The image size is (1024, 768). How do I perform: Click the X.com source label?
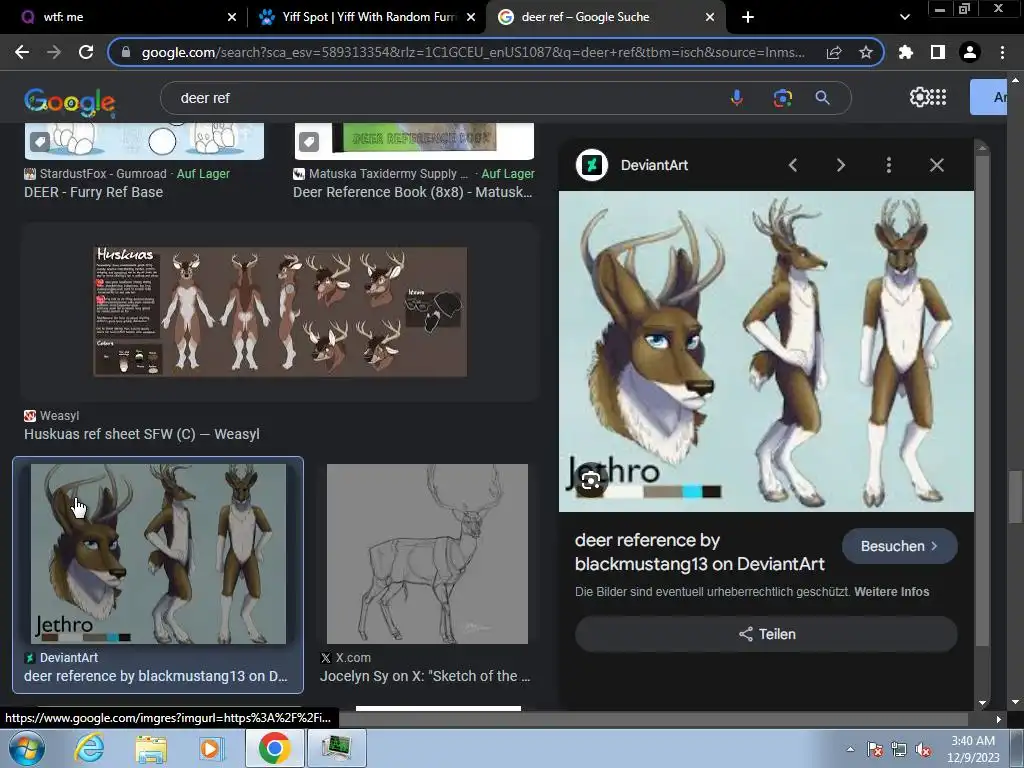point(353,658)
